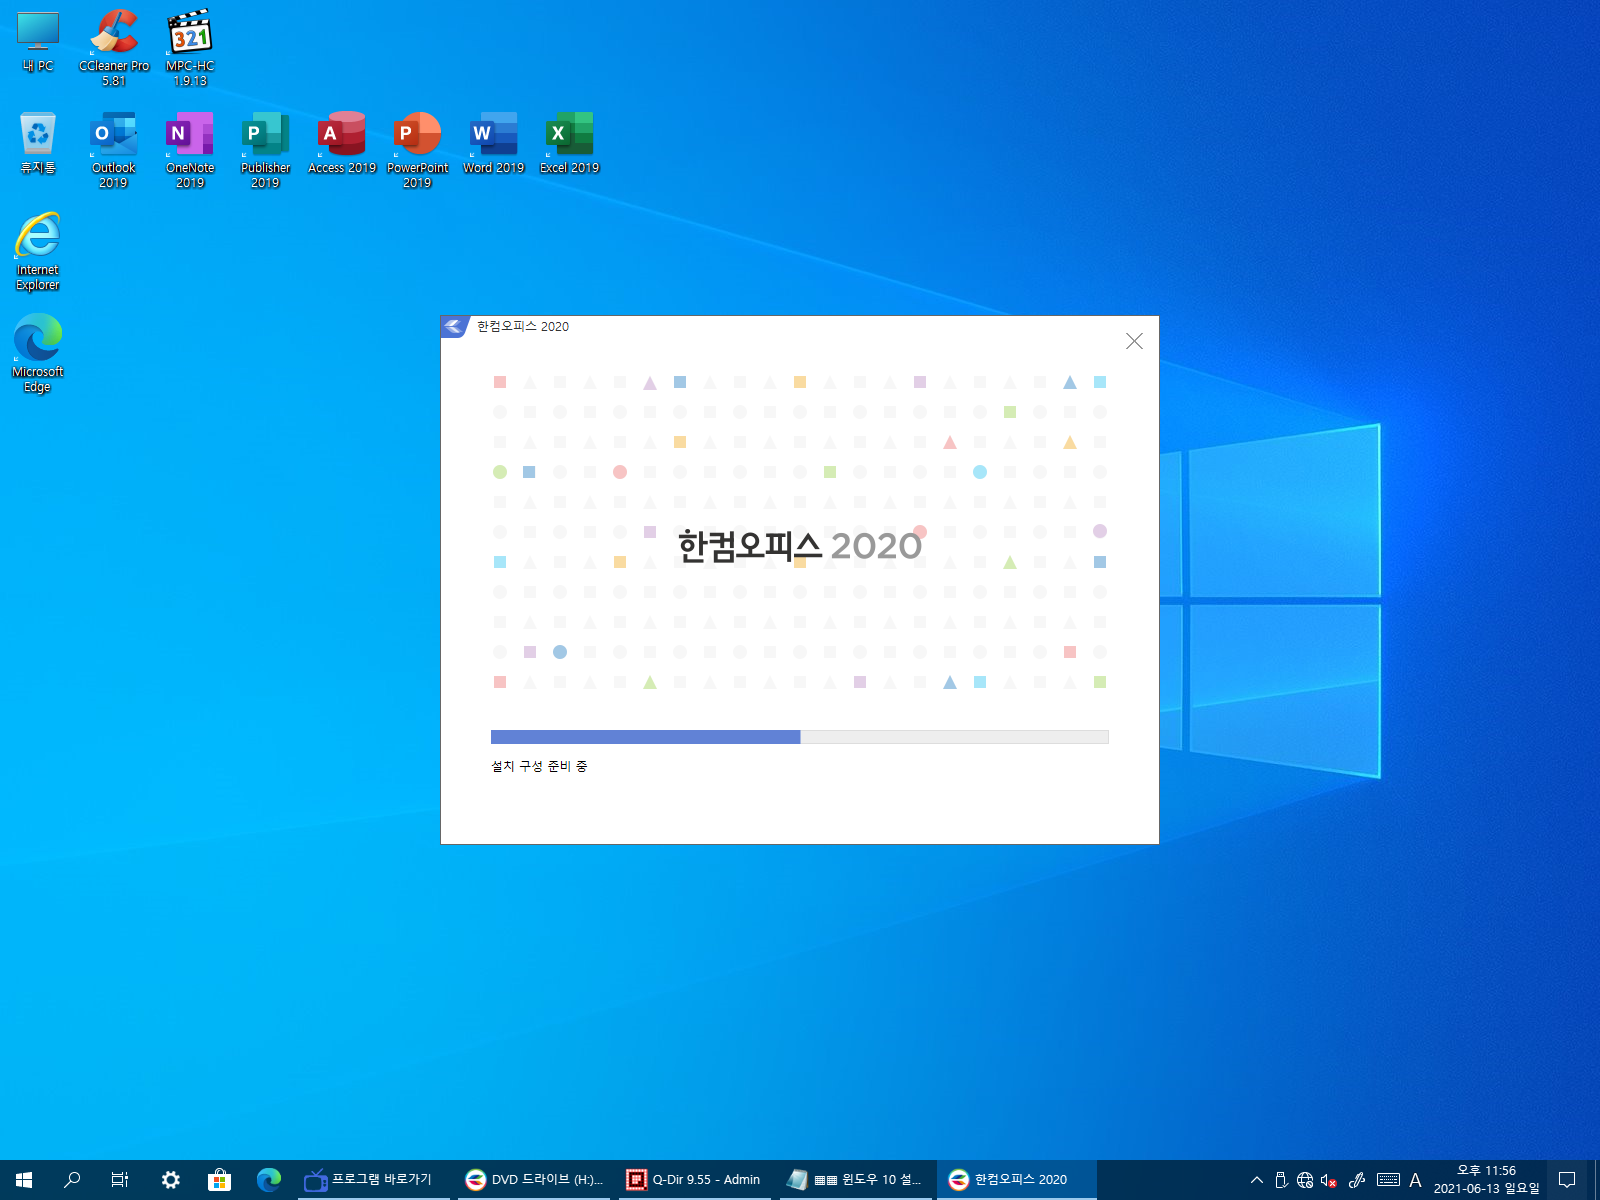Open Internet Explorer desktop shortcut

coord(38,252)
